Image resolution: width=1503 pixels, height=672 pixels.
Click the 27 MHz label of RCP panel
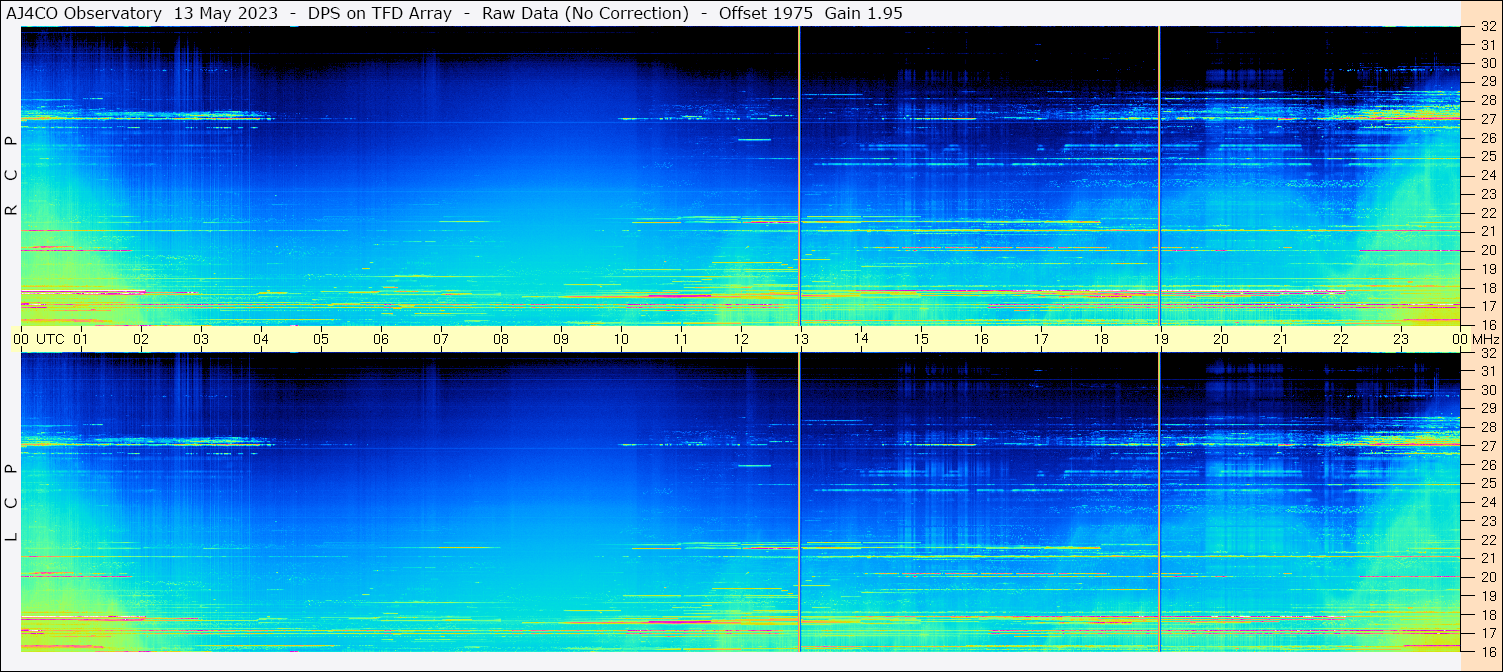[1487, 119]
